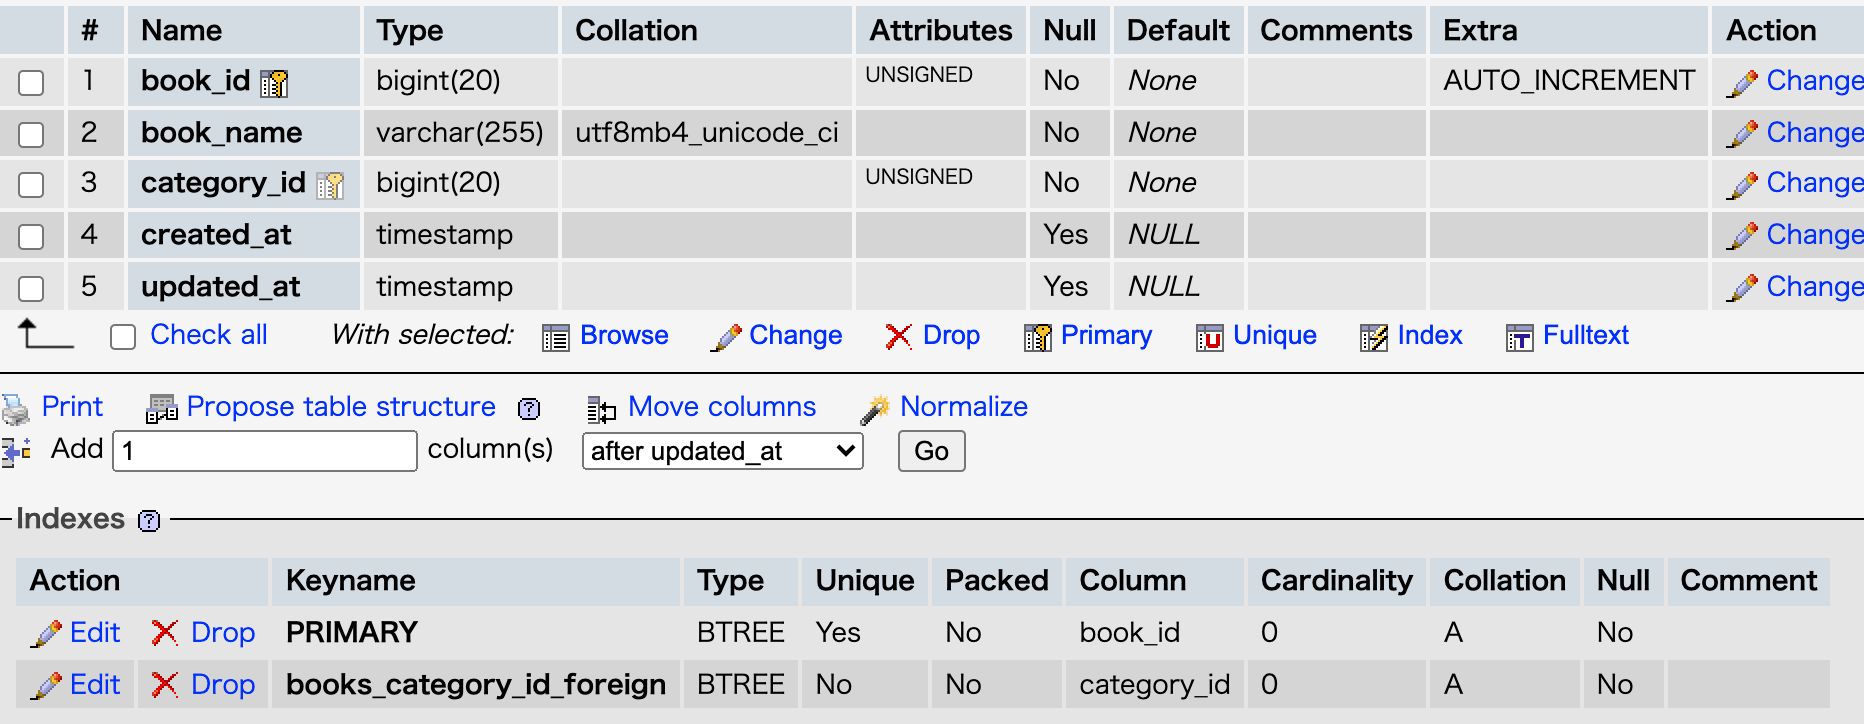This screenshot has width=1864, height=724.
Task: Click the Edit pencil icon for books_category_id_foreign
Action: pyautogui.click(x=46, y=685)
